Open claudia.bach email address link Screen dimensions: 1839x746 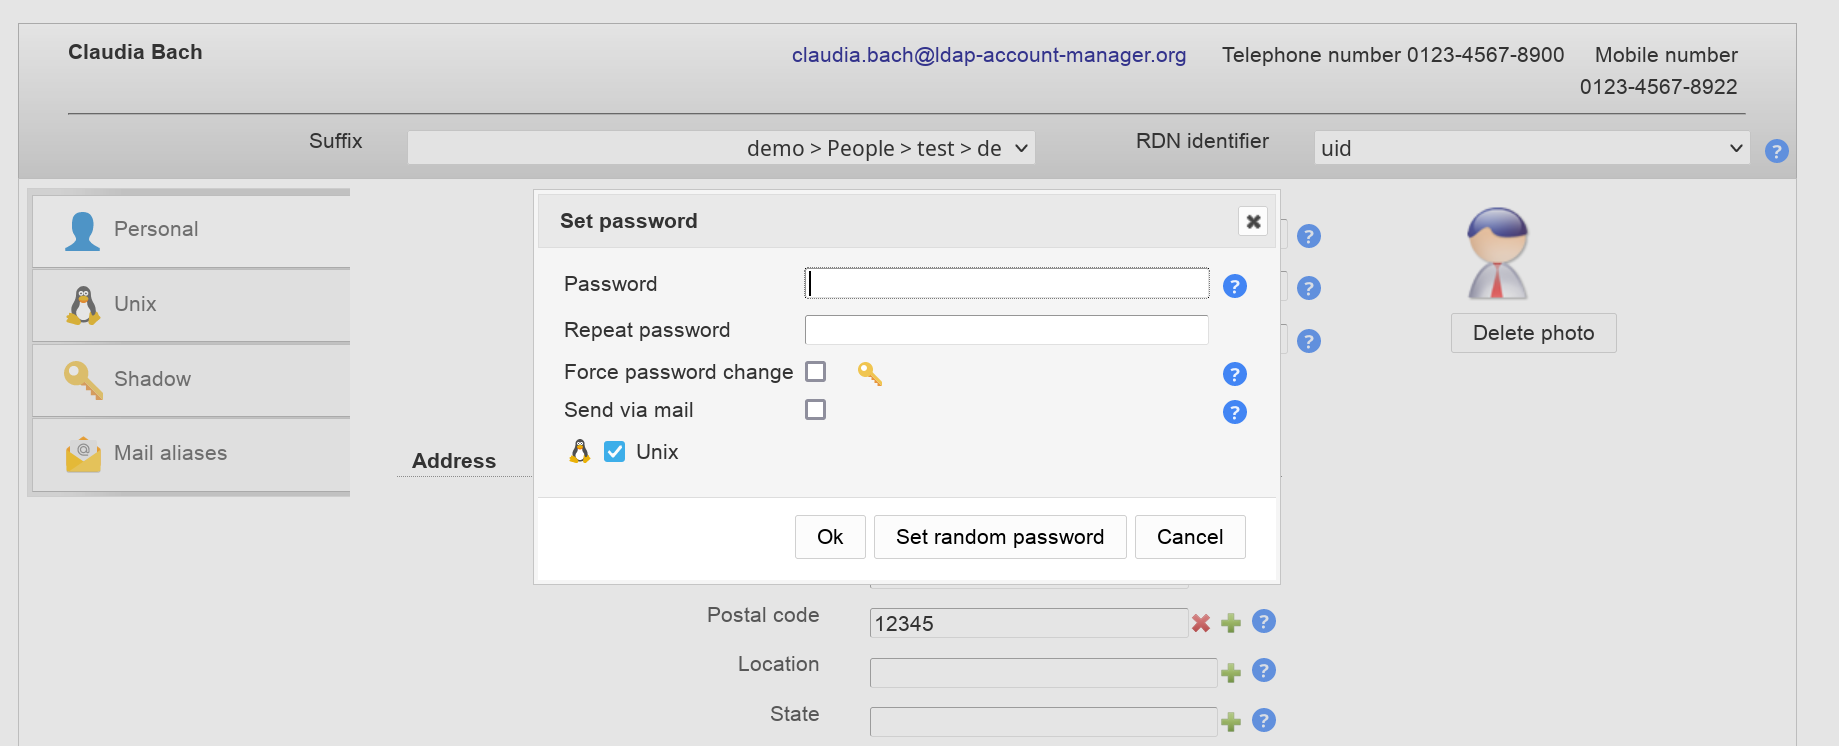click(988, 55)
